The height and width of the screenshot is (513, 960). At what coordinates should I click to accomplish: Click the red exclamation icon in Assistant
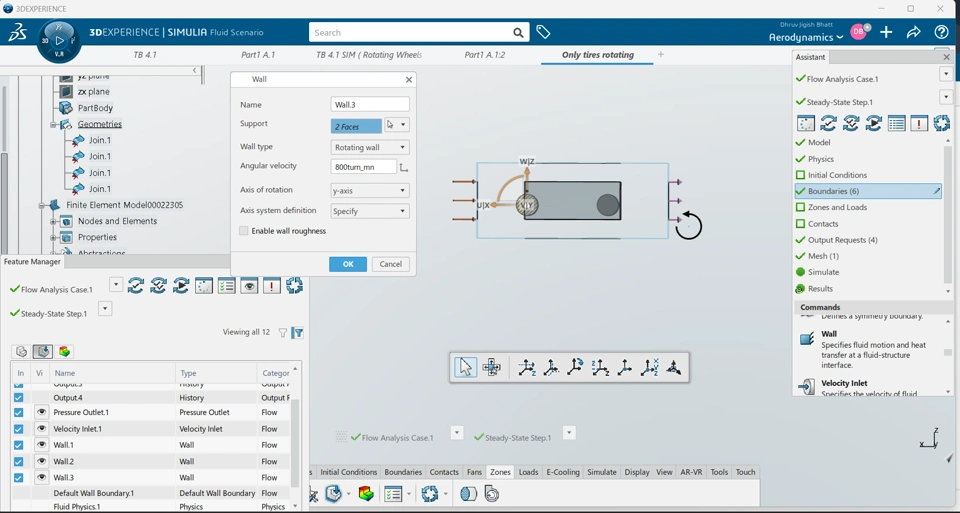coord(919,124)
